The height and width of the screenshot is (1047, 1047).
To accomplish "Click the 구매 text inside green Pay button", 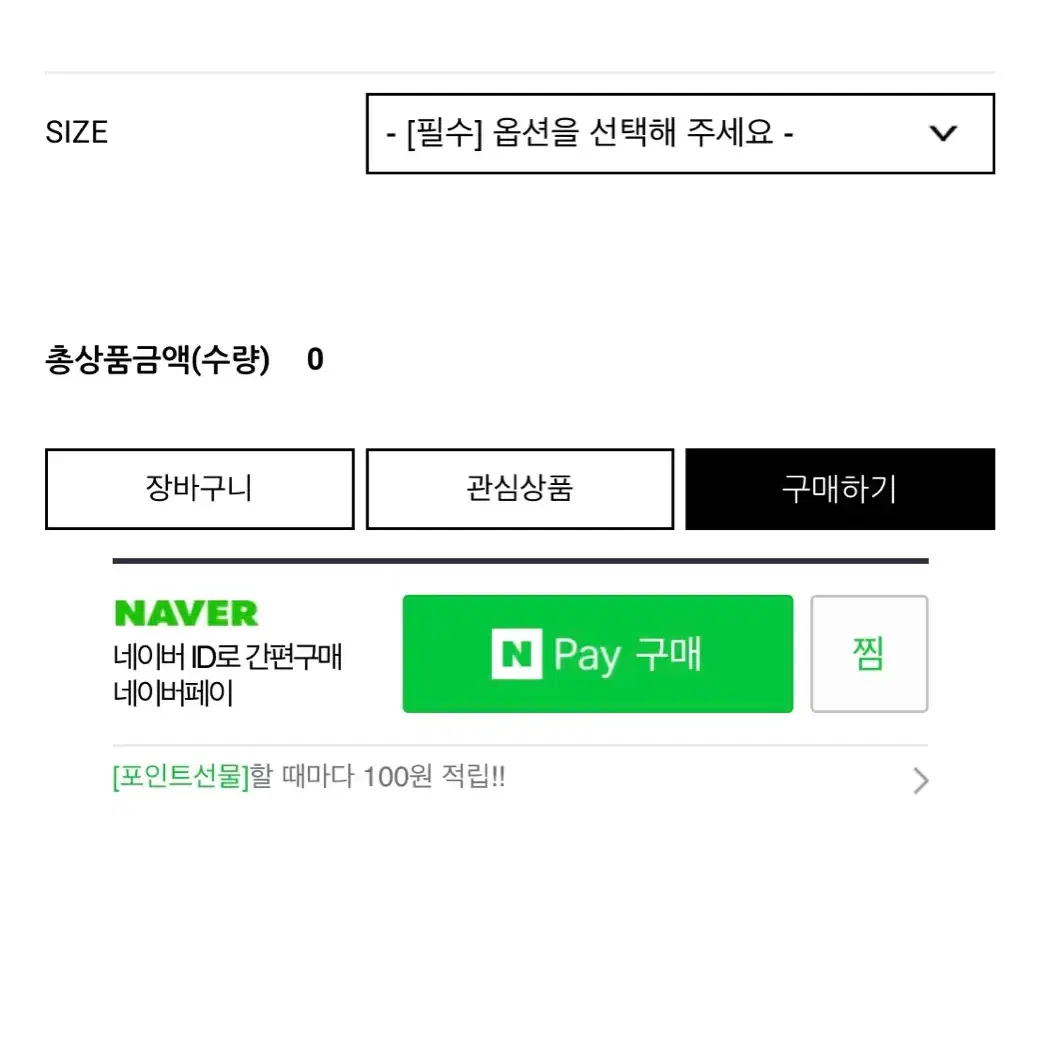I will pos(668,654).
